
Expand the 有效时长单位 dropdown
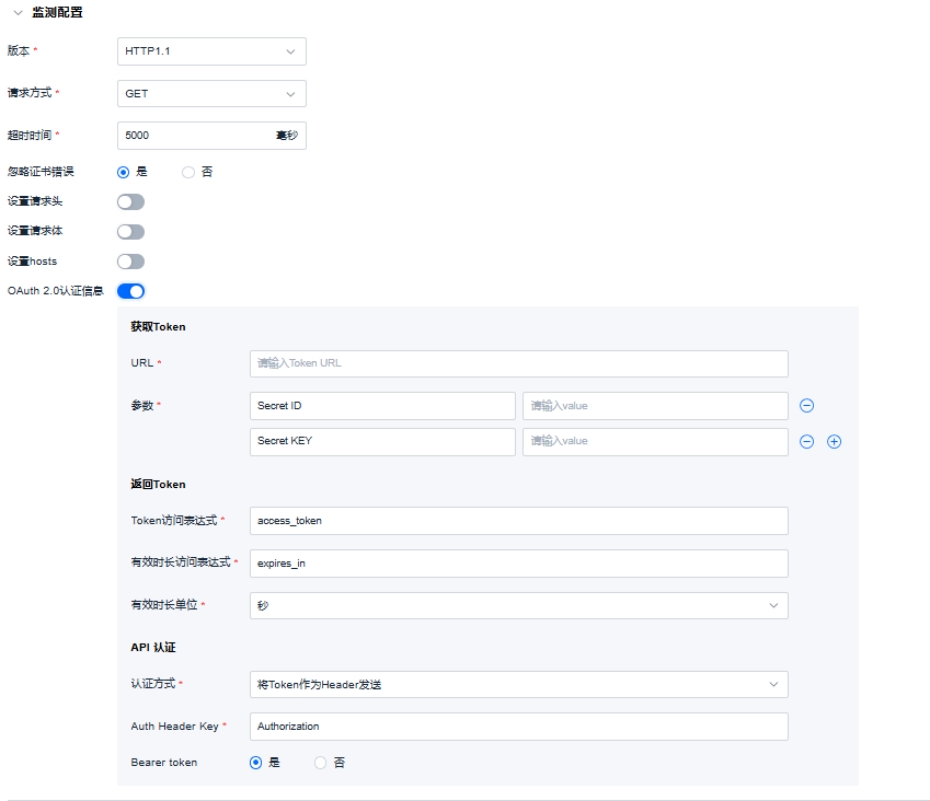pos(518,606)
